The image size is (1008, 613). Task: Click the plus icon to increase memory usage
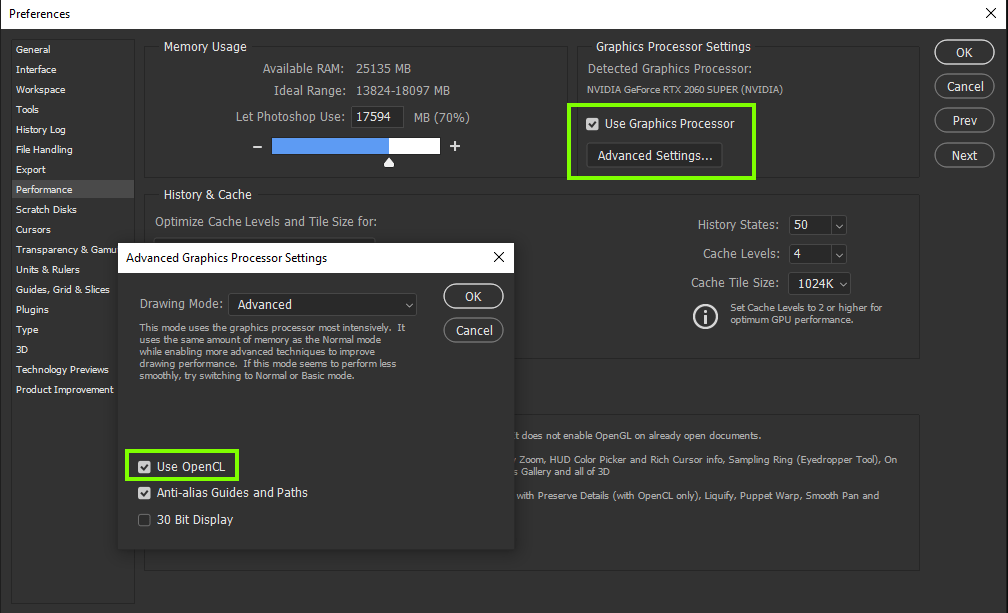tap(454, 145)
